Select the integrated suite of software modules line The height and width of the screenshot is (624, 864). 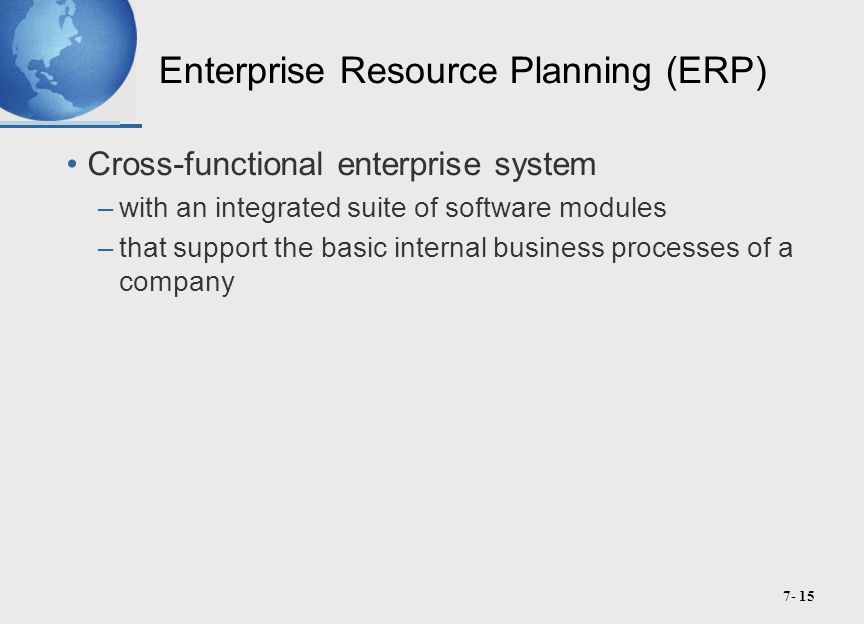[392, 208]
